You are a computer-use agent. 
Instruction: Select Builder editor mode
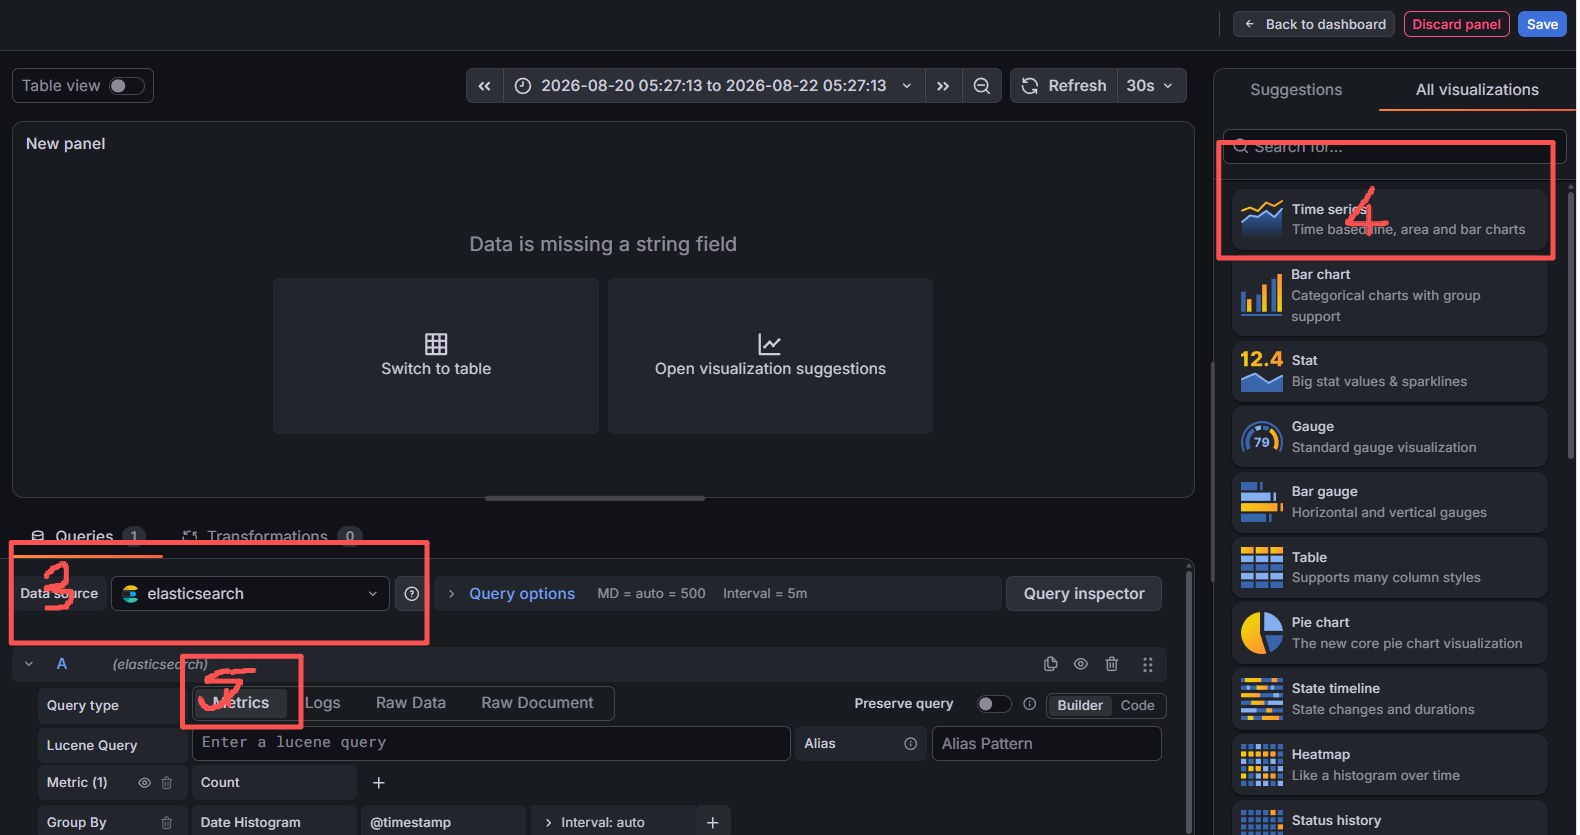[1080, 705]
